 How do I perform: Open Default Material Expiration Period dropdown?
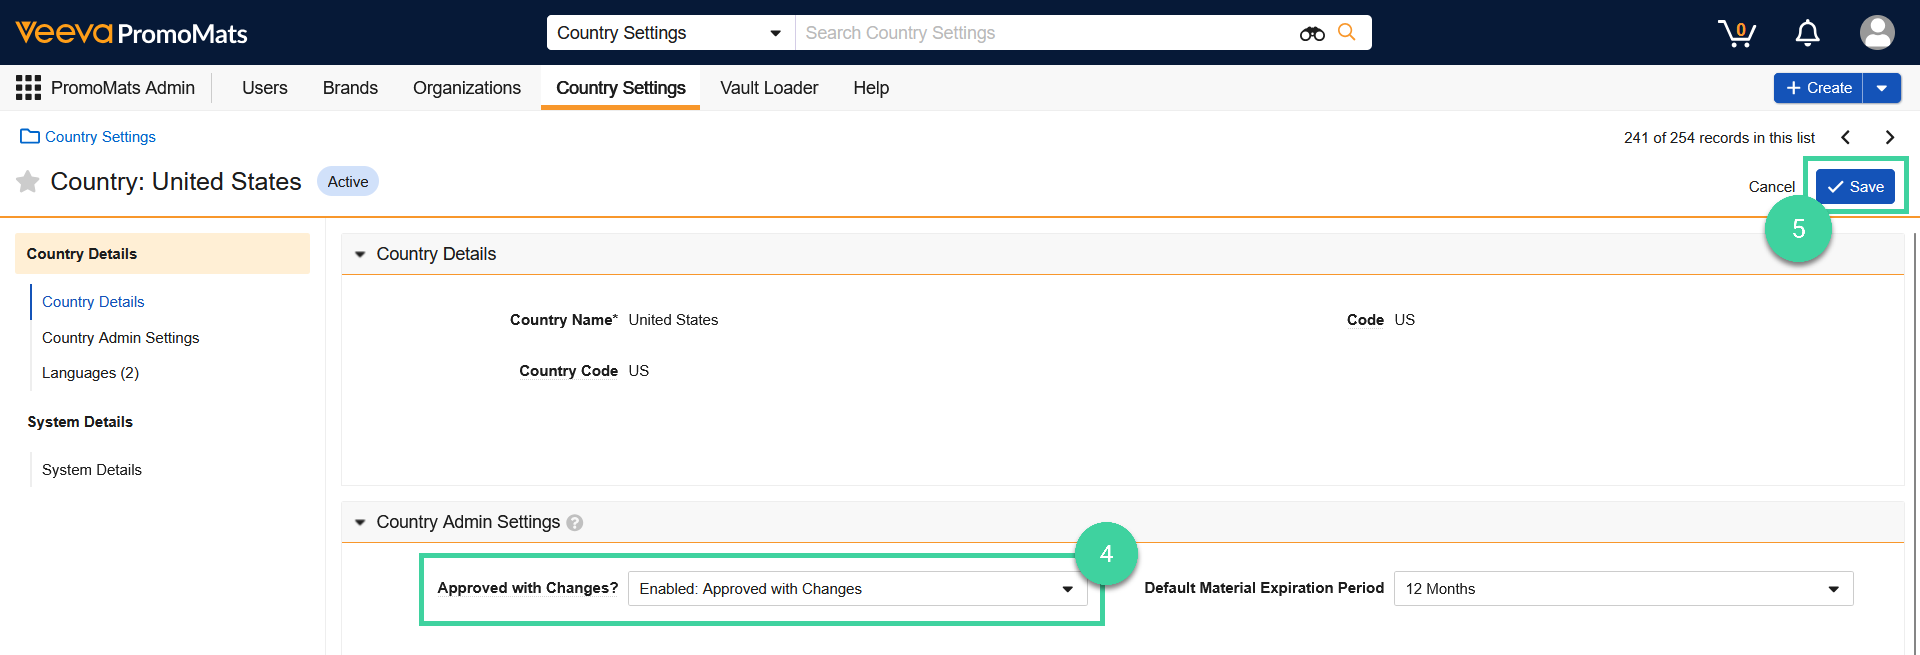[1623, 589]
